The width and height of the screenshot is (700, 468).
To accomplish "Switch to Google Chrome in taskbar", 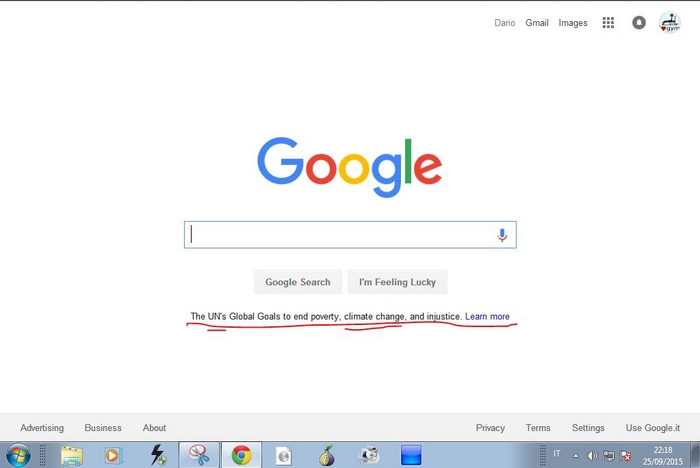I will pos(241,455).
